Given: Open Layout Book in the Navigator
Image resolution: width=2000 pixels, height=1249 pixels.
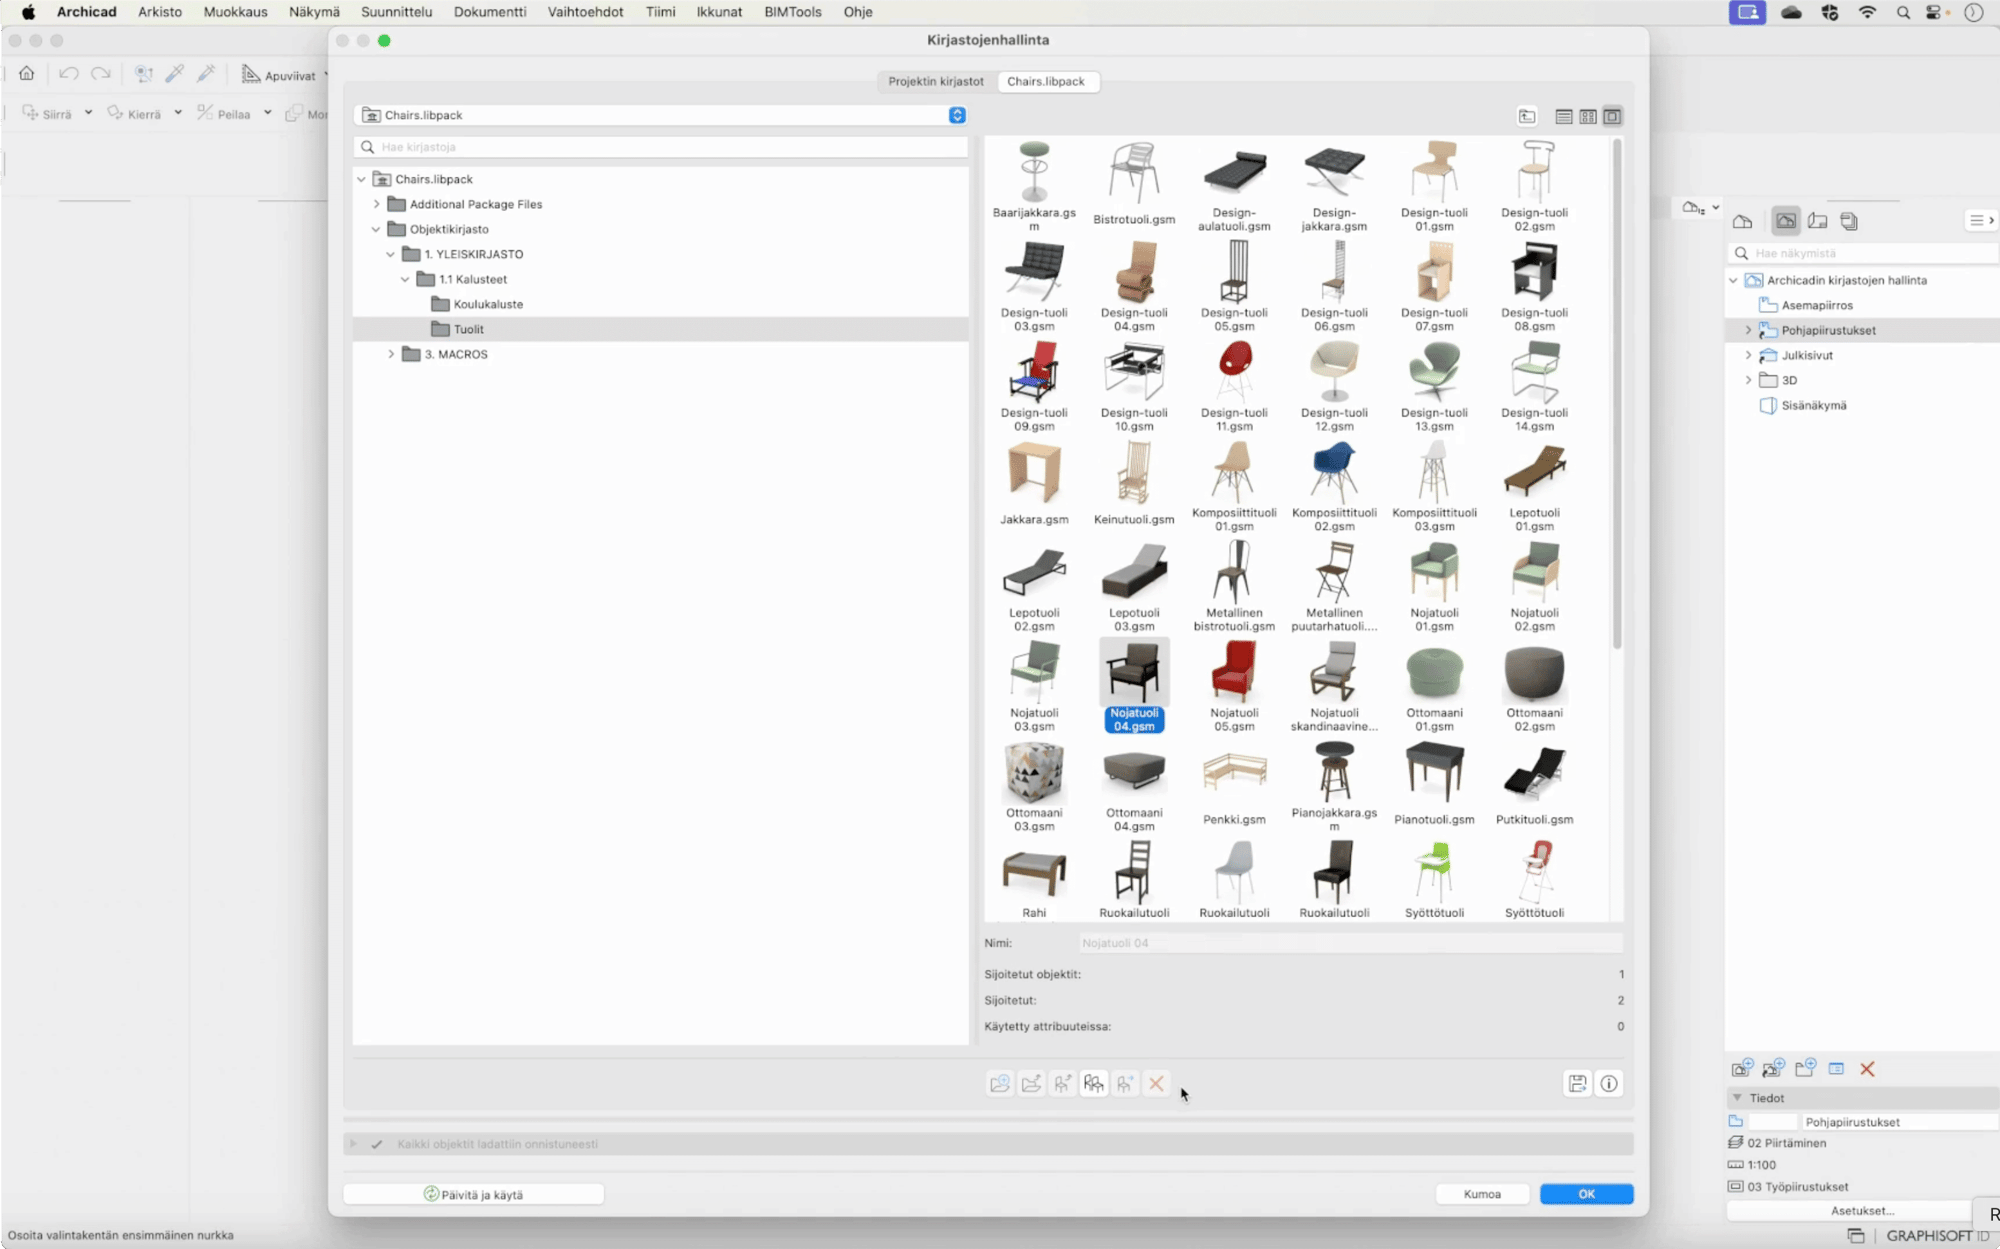Looking at the screenshot, I should [x=1818, y=222].
